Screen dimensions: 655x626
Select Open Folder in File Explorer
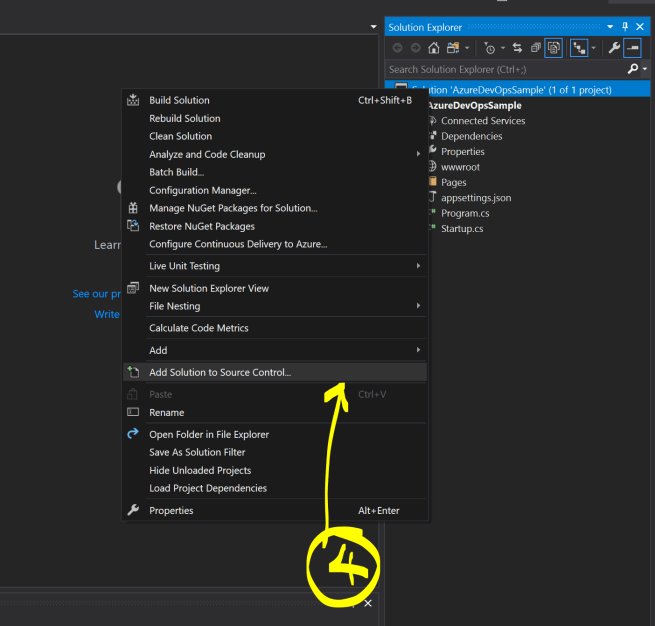coord(209,434)
